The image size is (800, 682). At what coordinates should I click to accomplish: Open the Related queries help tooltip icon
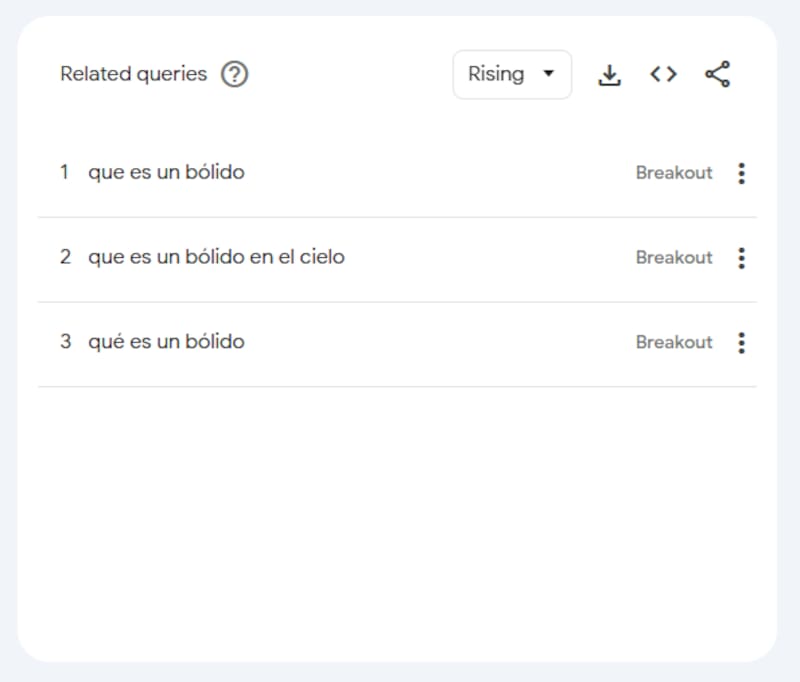click(x=234, y=74)
